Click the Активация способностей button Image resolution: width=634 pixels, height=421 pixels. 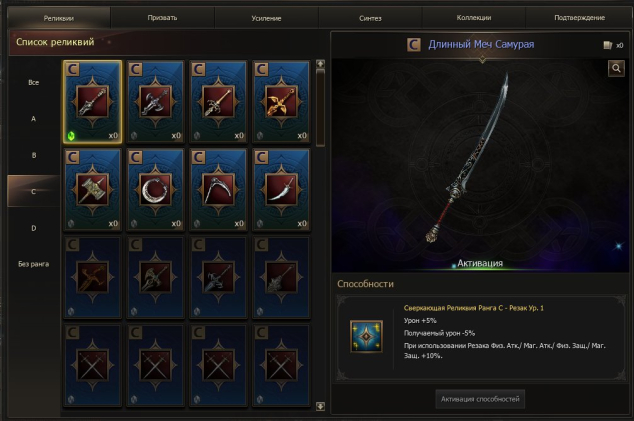tap(480, 399)
